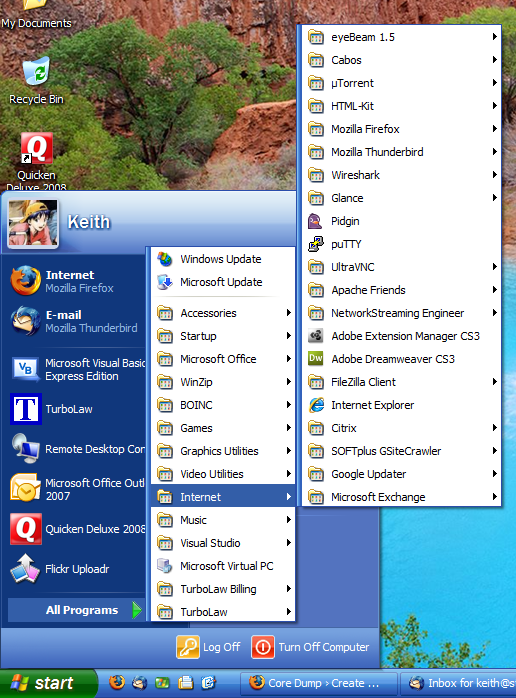The height and width of the screenshot is (698, 516).
Task: Click the Firefox quick launch icon in the taskbar
Action: pos(117,682)
